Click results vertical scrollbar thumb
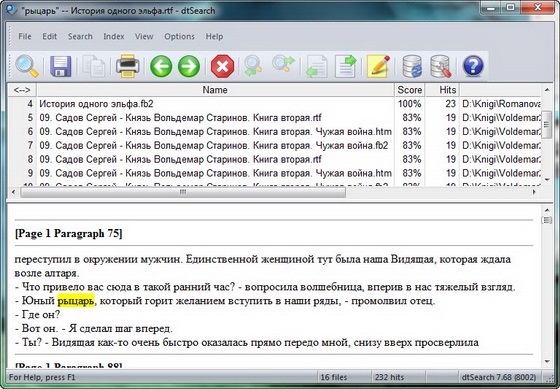This screenshot has width=560, height=389. coord(547,124)
